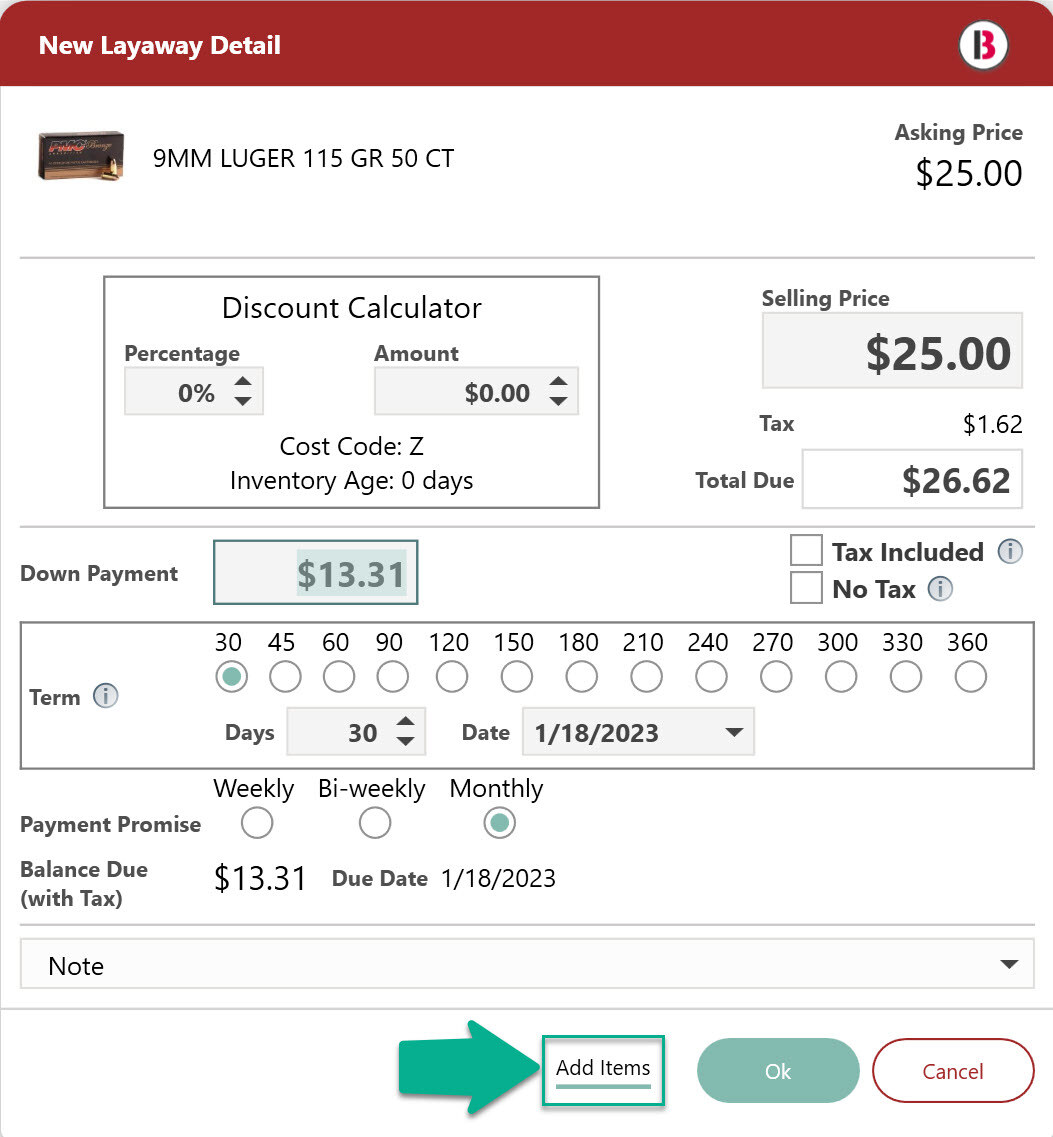Click the Bravo logo icon in header
The width and height of the screenshot is (1053, 1137).
point(983,46)
